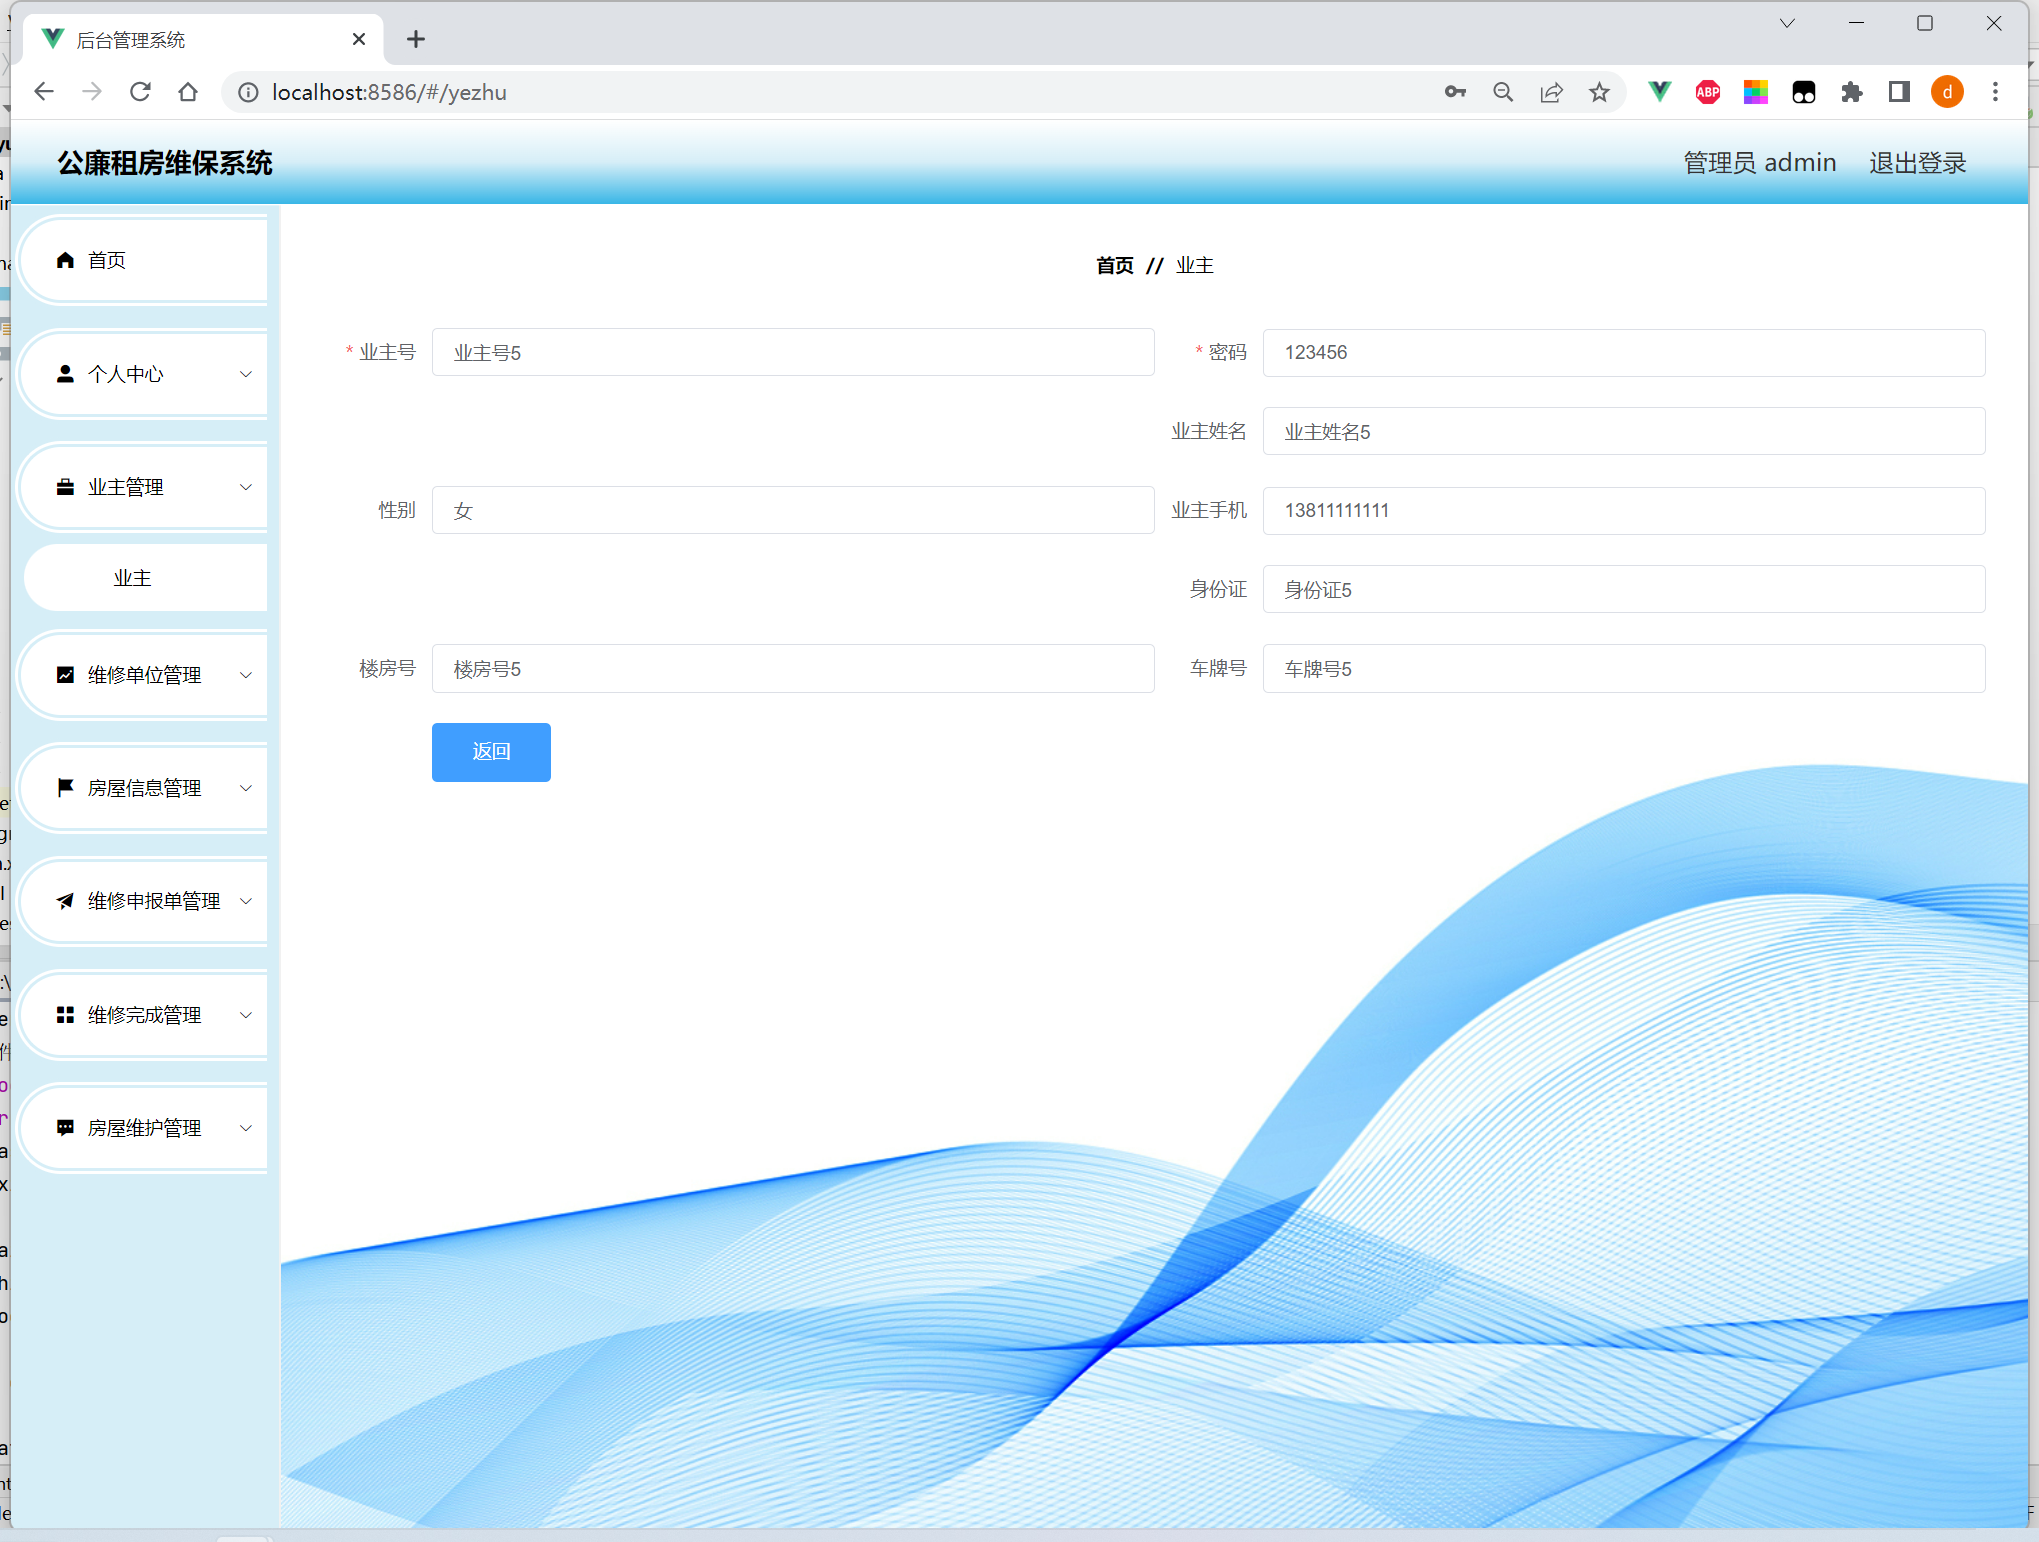Click the briefcase icon for 业主管理
The width and height of the screenshot is (2039, 1542).
pyautogui.click(x=66, y=487)
